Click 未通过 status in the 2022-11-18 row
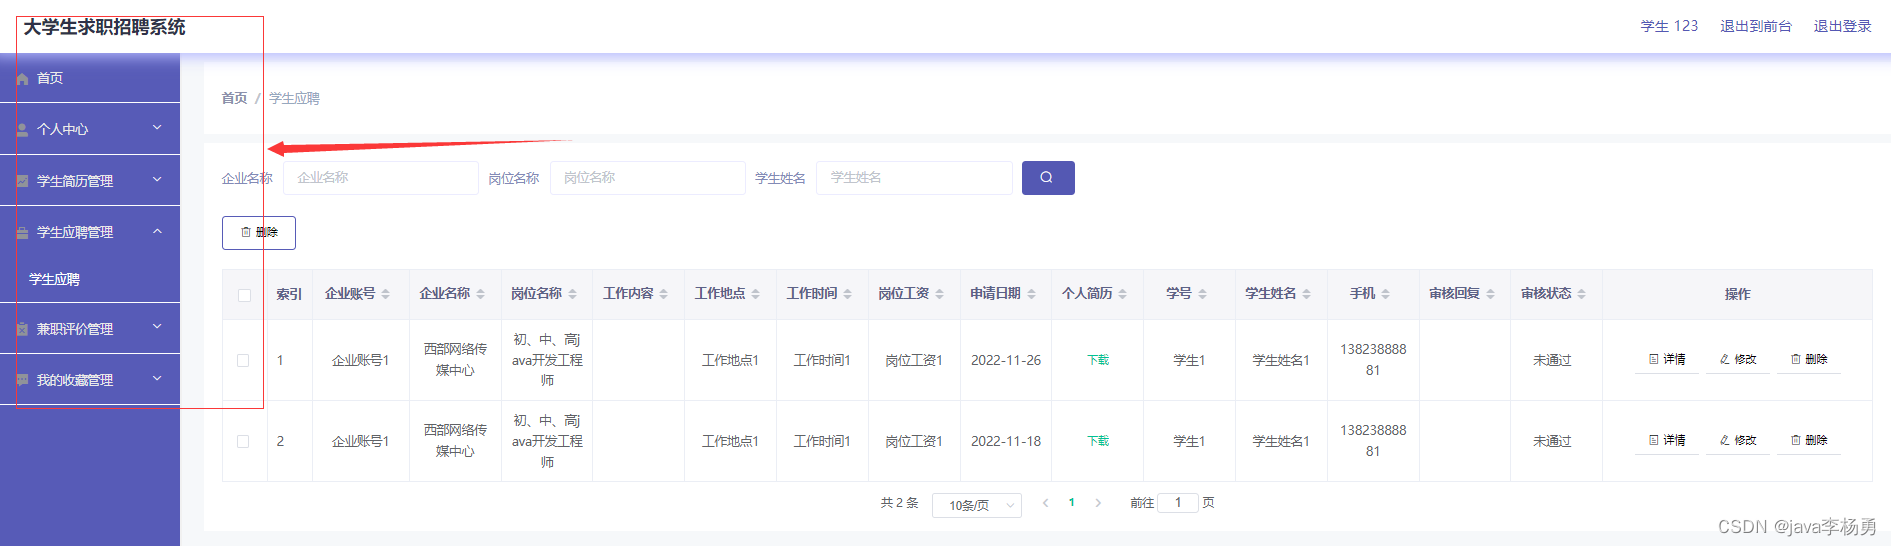1891x546 pixels. 1552,441
